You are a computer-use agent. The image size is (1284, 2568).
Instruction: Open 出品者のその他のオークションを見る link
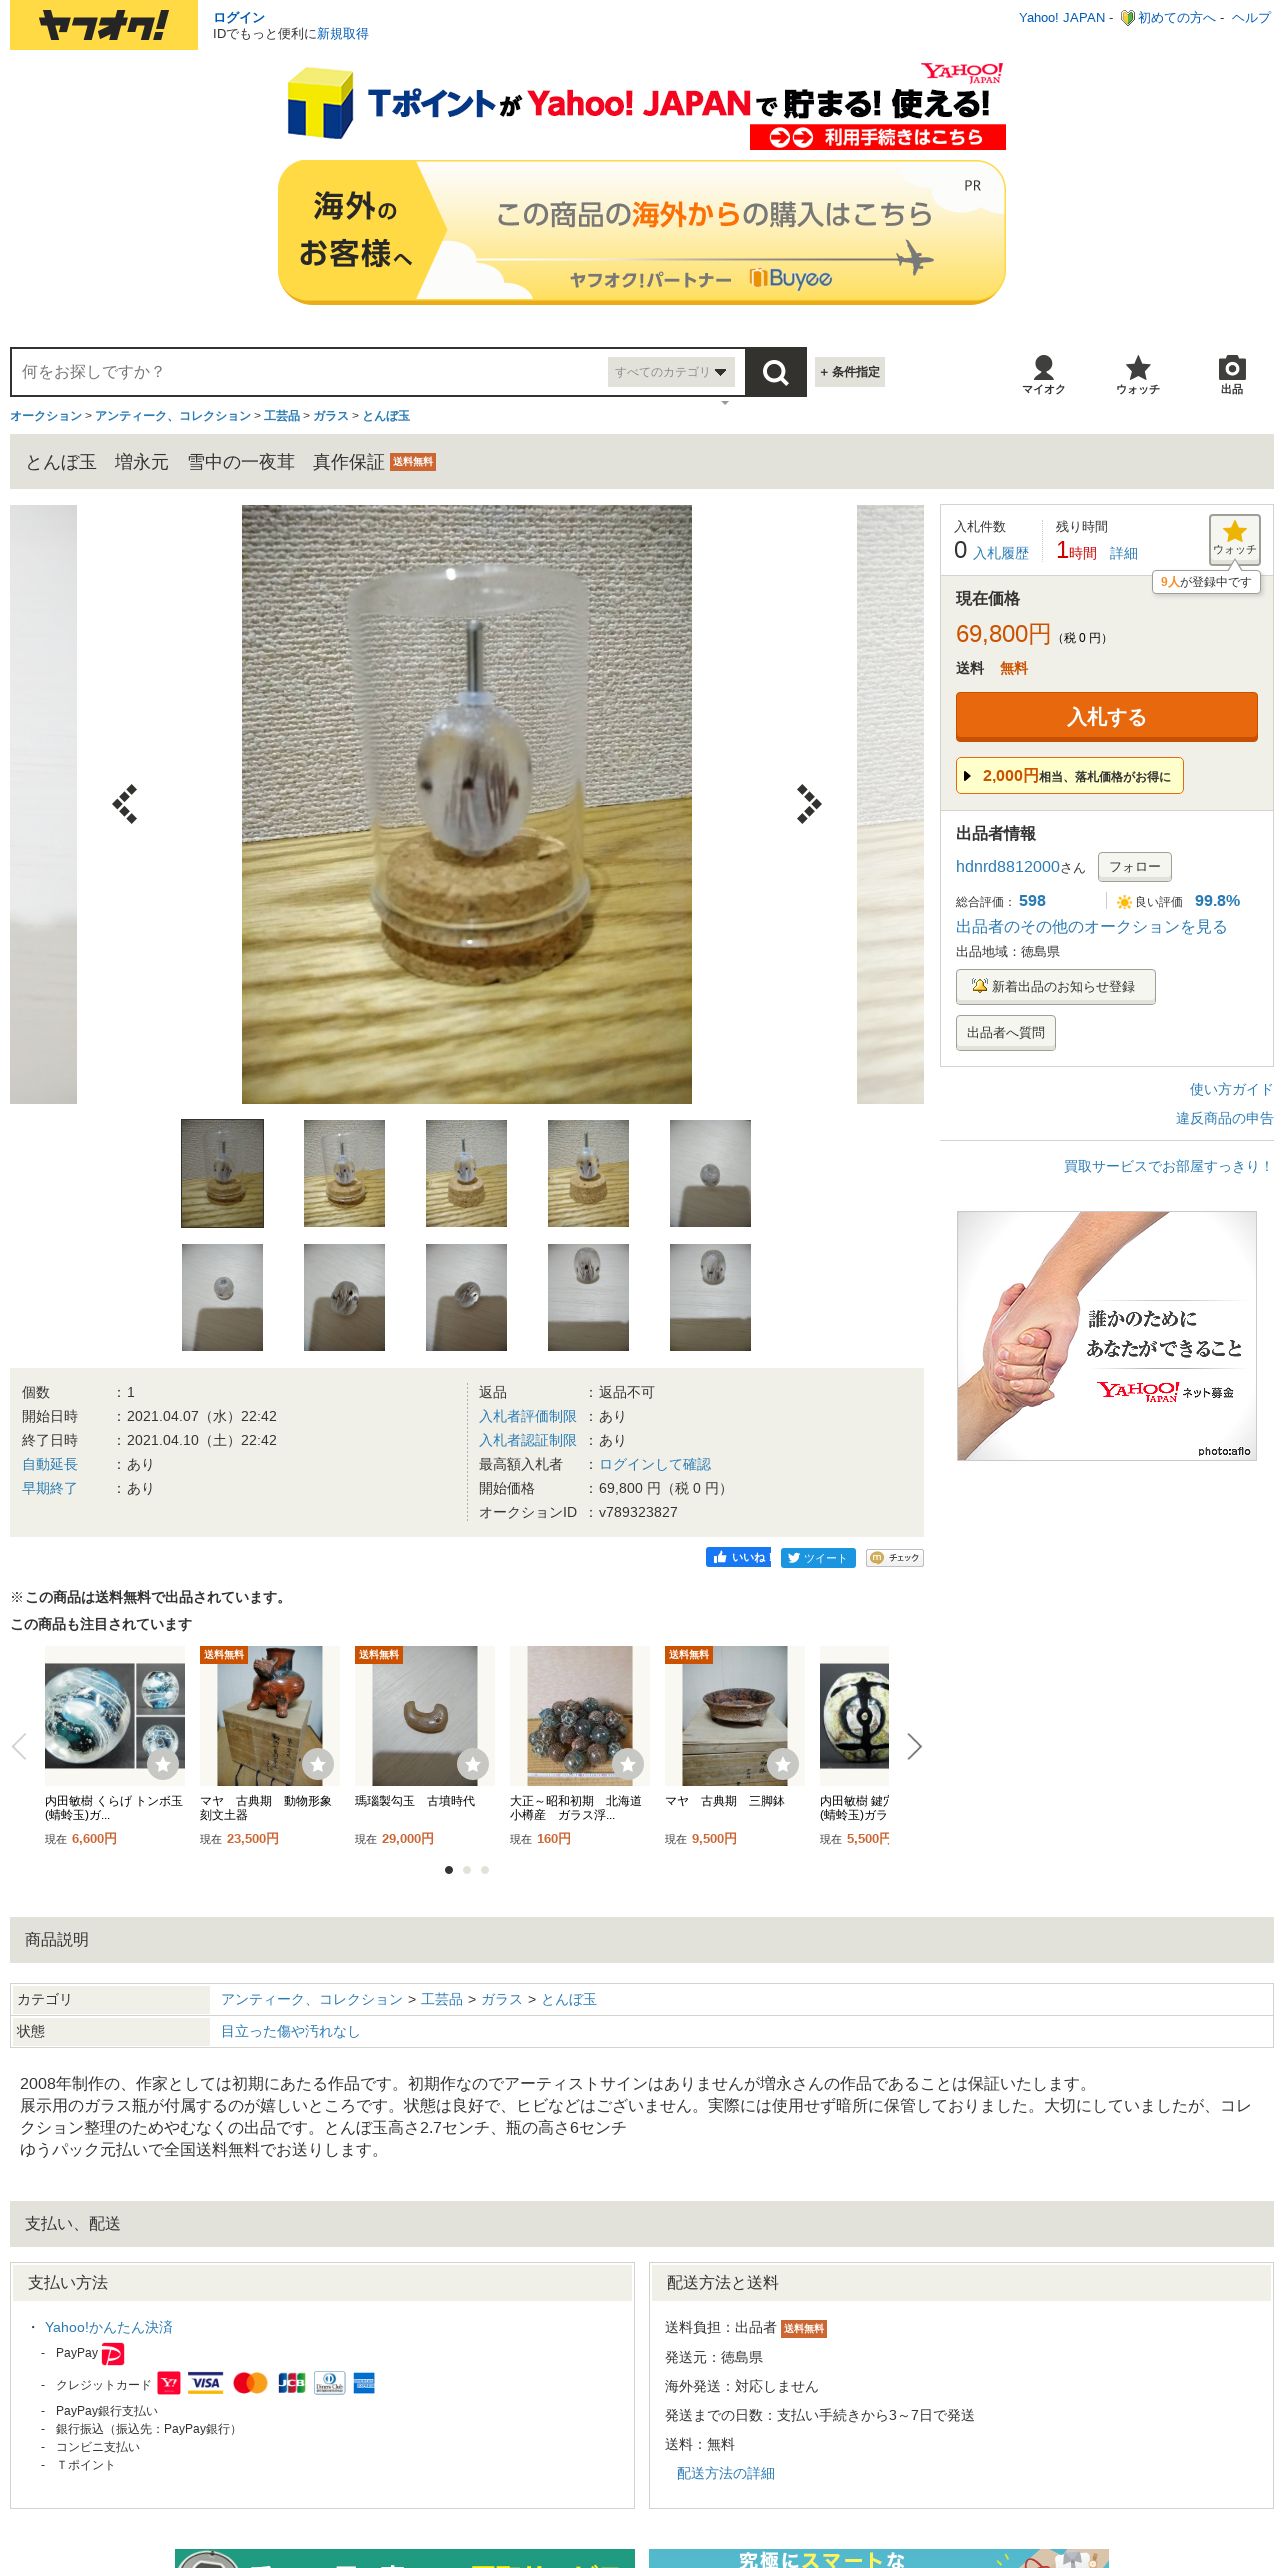(1091, 927)
